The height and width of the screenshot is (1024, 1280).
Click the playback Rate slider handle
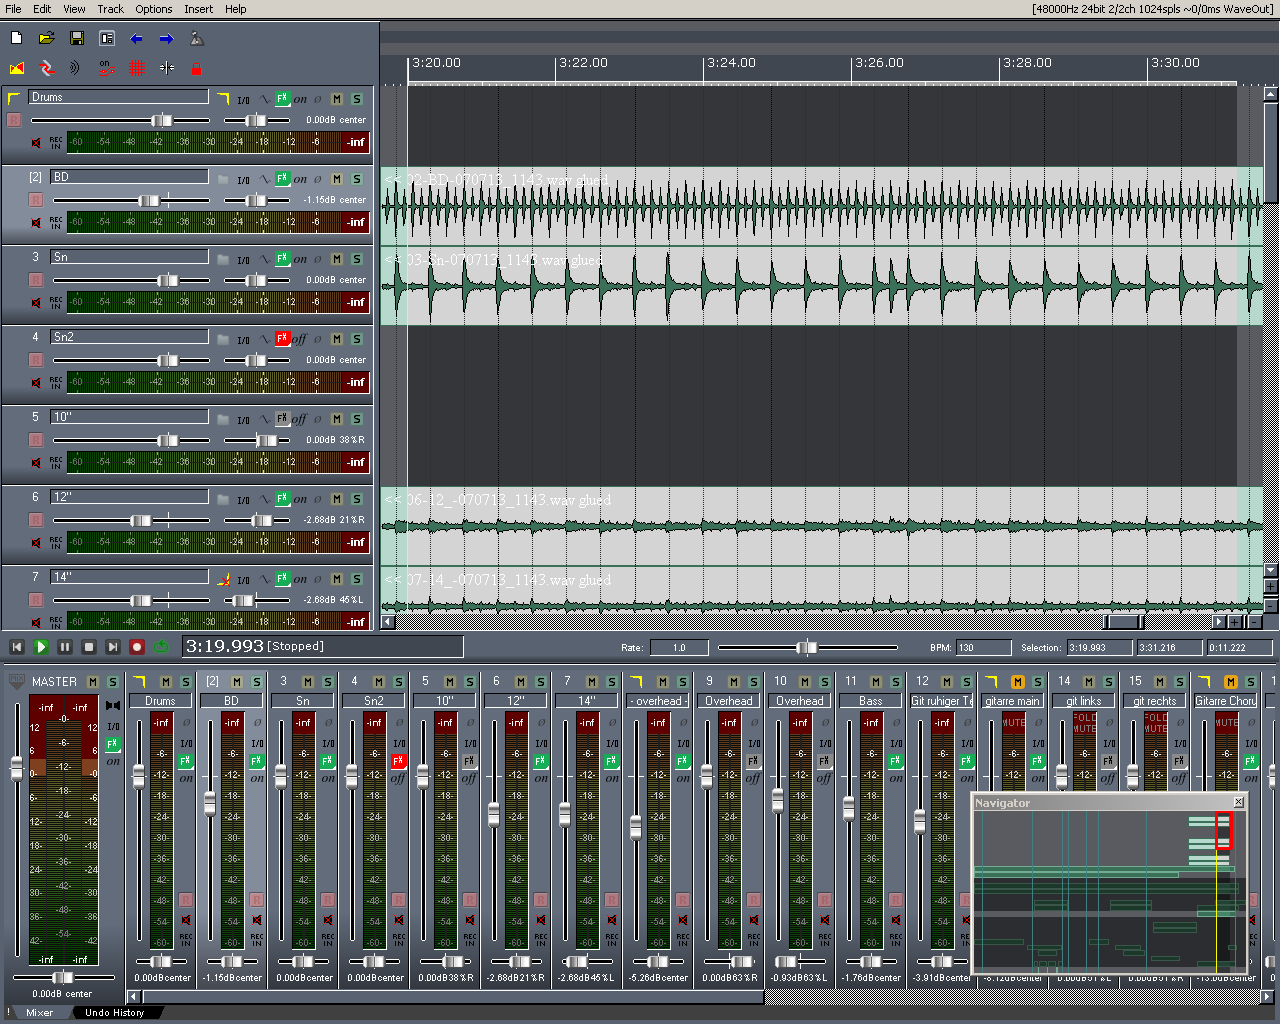[x=806, y=648]
